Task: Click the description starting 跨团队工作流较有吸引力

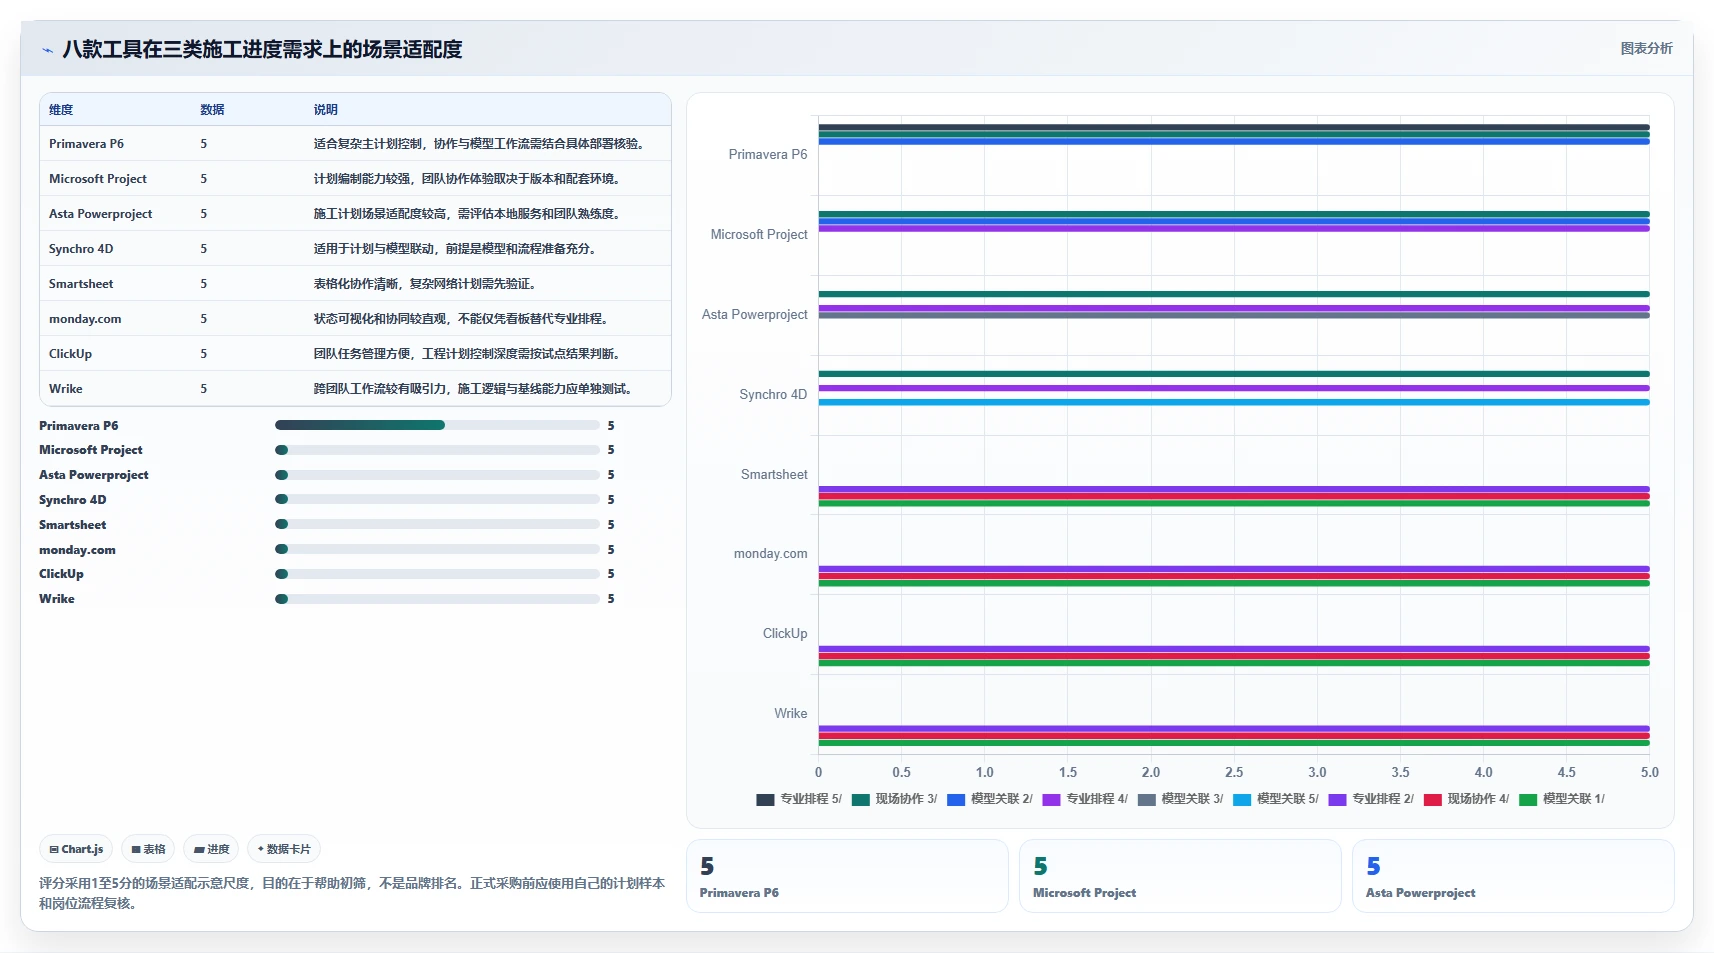Action: click(x=474, y=389)
